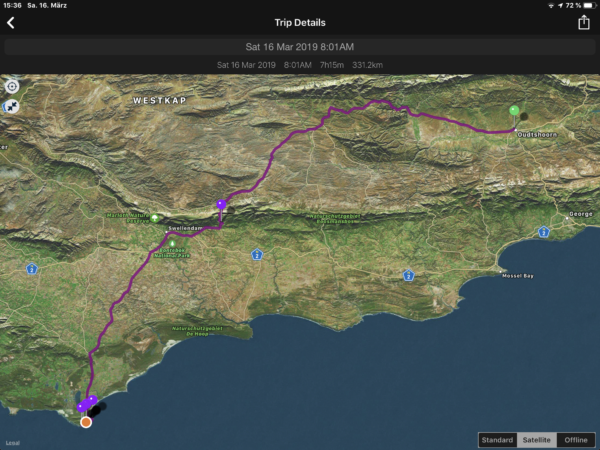Switch to the Offline map option

[x=575, y=440]
